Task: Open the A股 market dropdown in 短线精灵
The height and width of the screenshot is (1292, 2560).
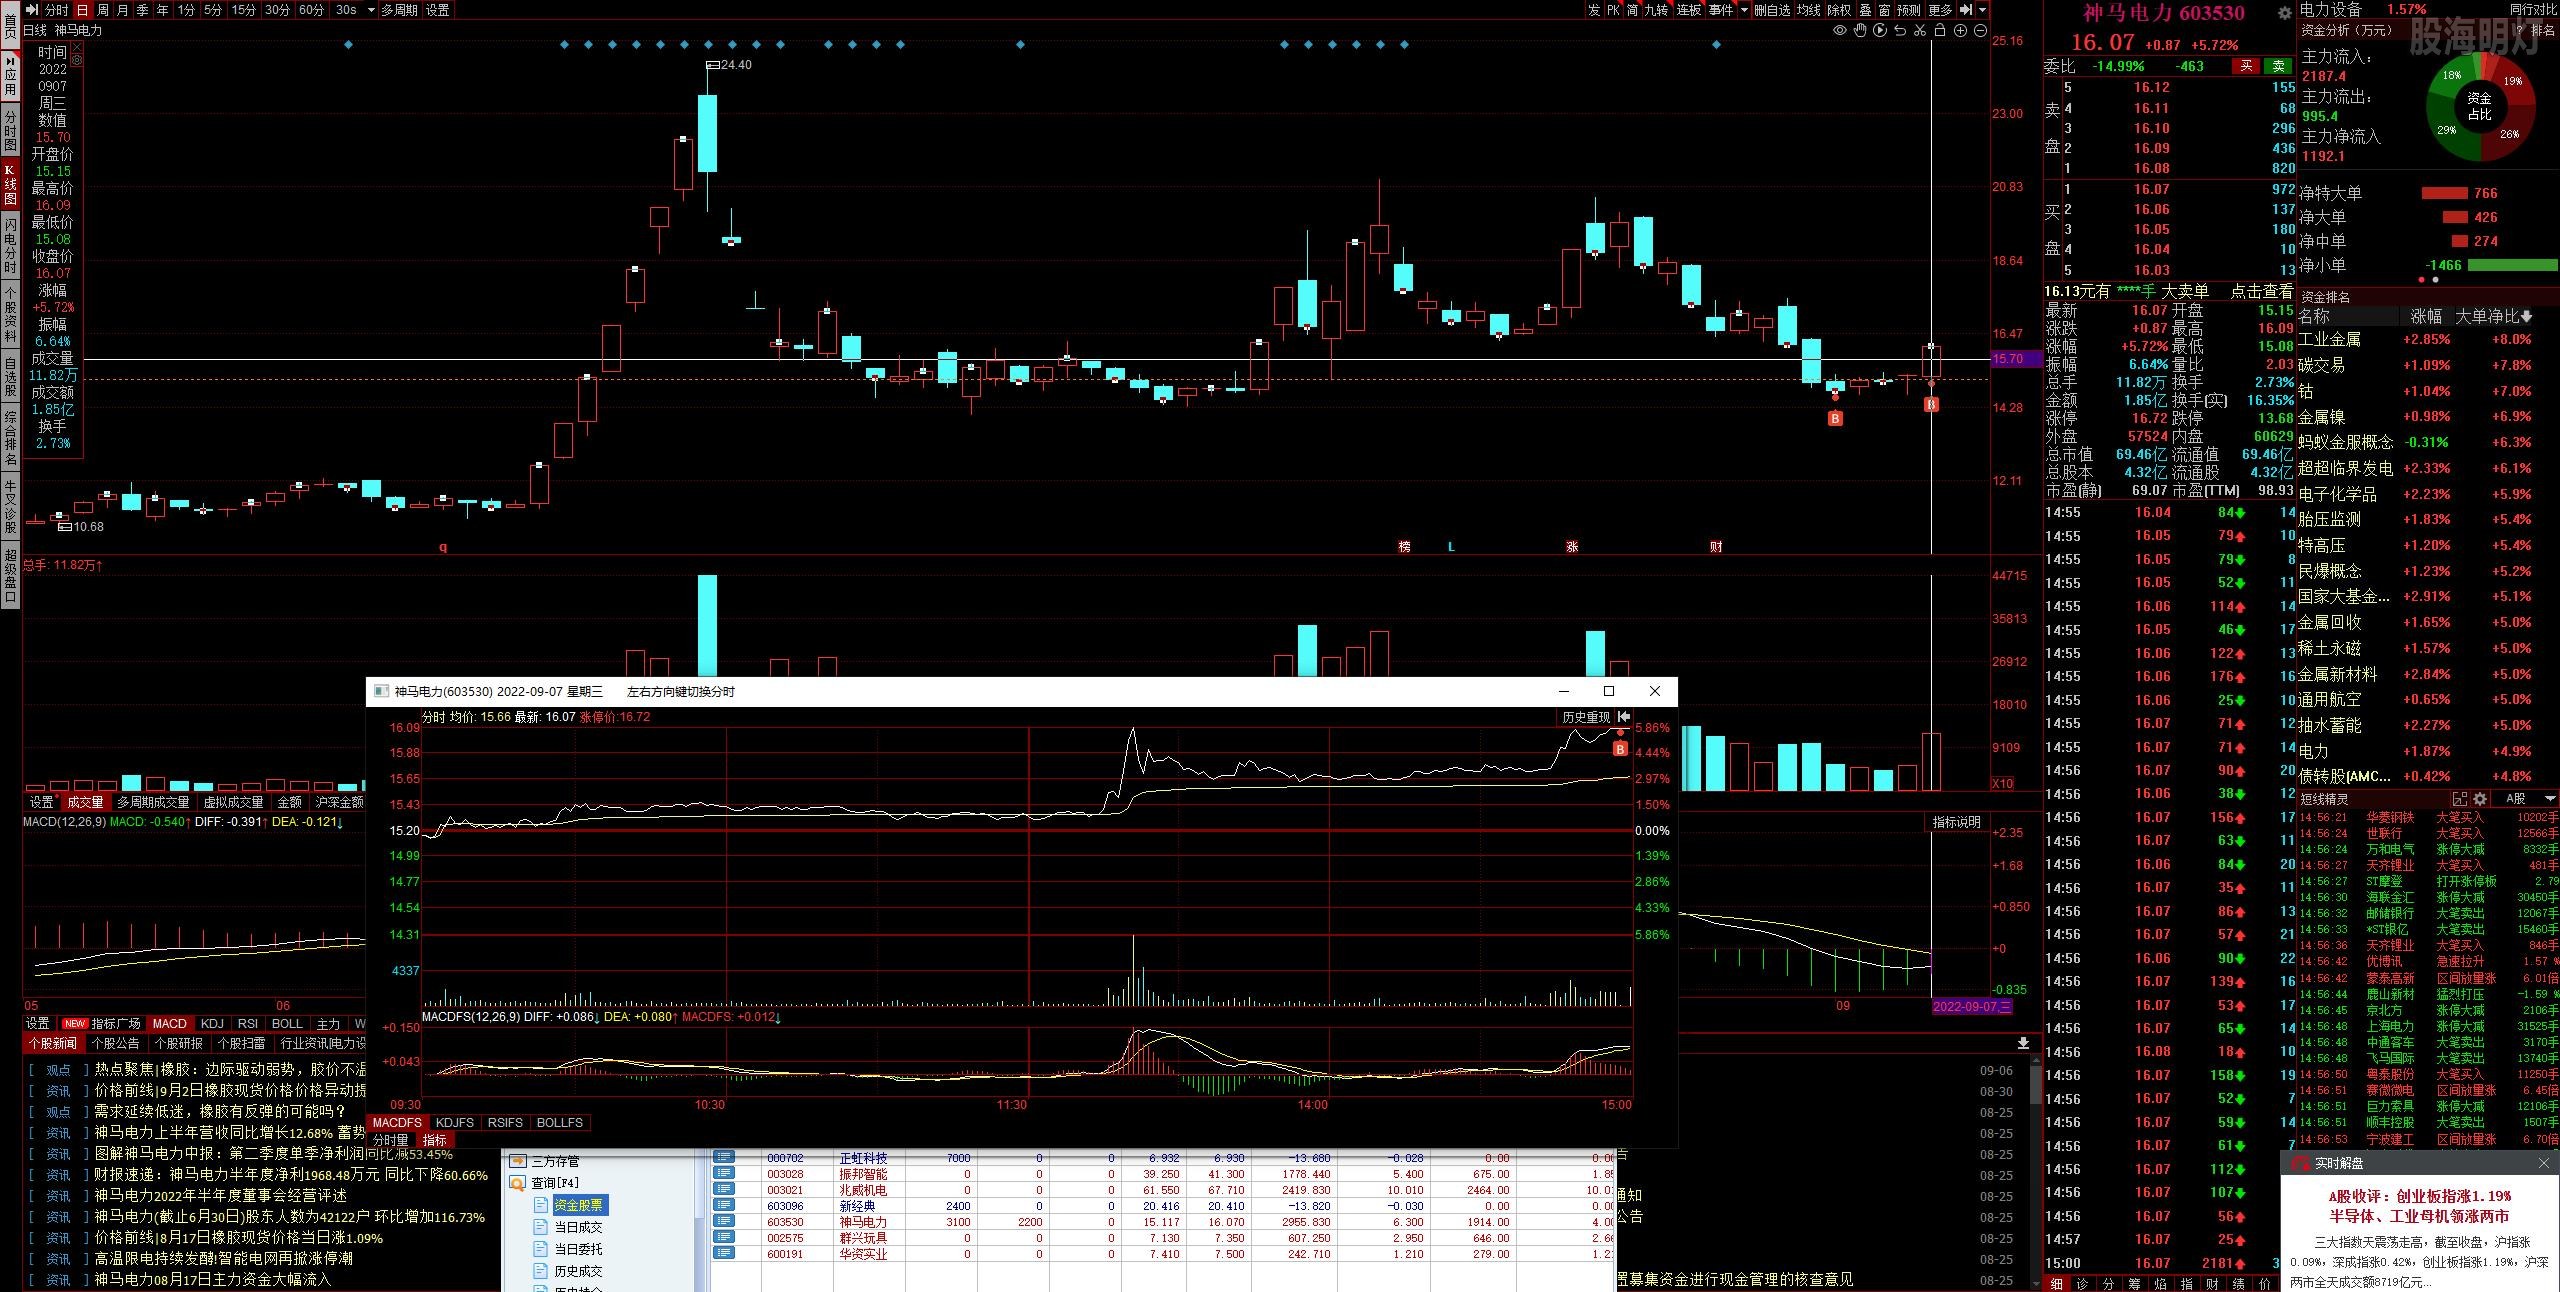Action: coord(2549,799)
